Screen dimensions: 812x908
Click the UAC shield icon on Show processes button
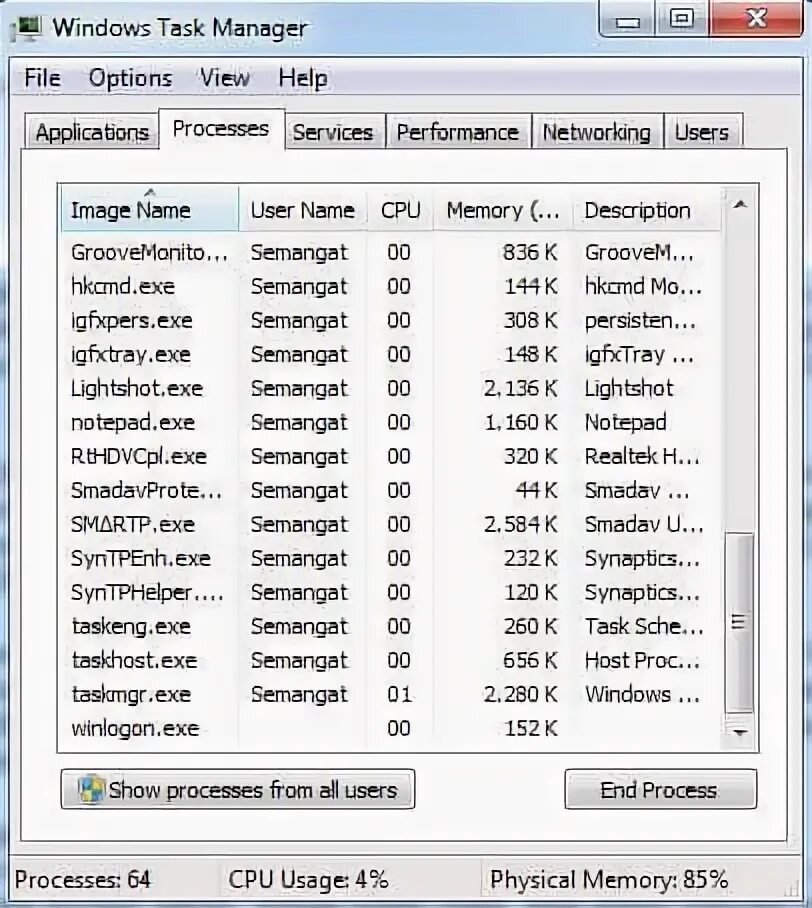pyautogui.click(x=92, y=789)
